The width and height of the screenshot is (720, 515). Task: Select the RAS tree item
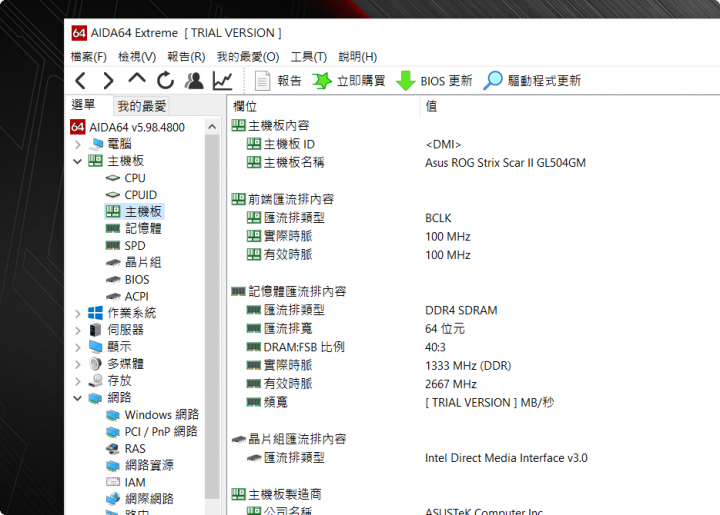(x=125, y=449)
